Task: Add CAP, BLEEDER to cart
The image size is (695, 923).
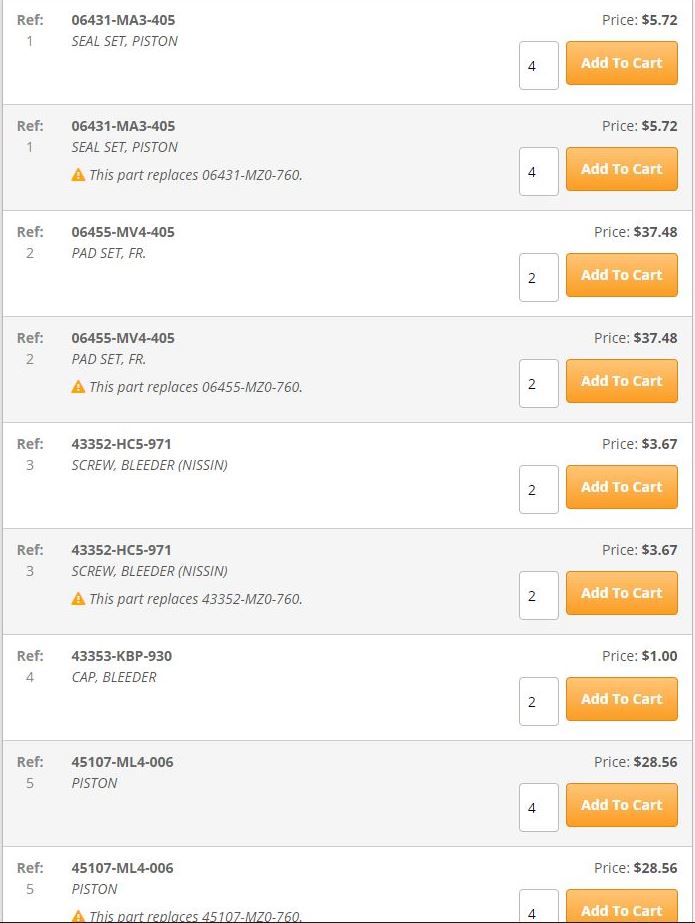Action: coord(621,699)
